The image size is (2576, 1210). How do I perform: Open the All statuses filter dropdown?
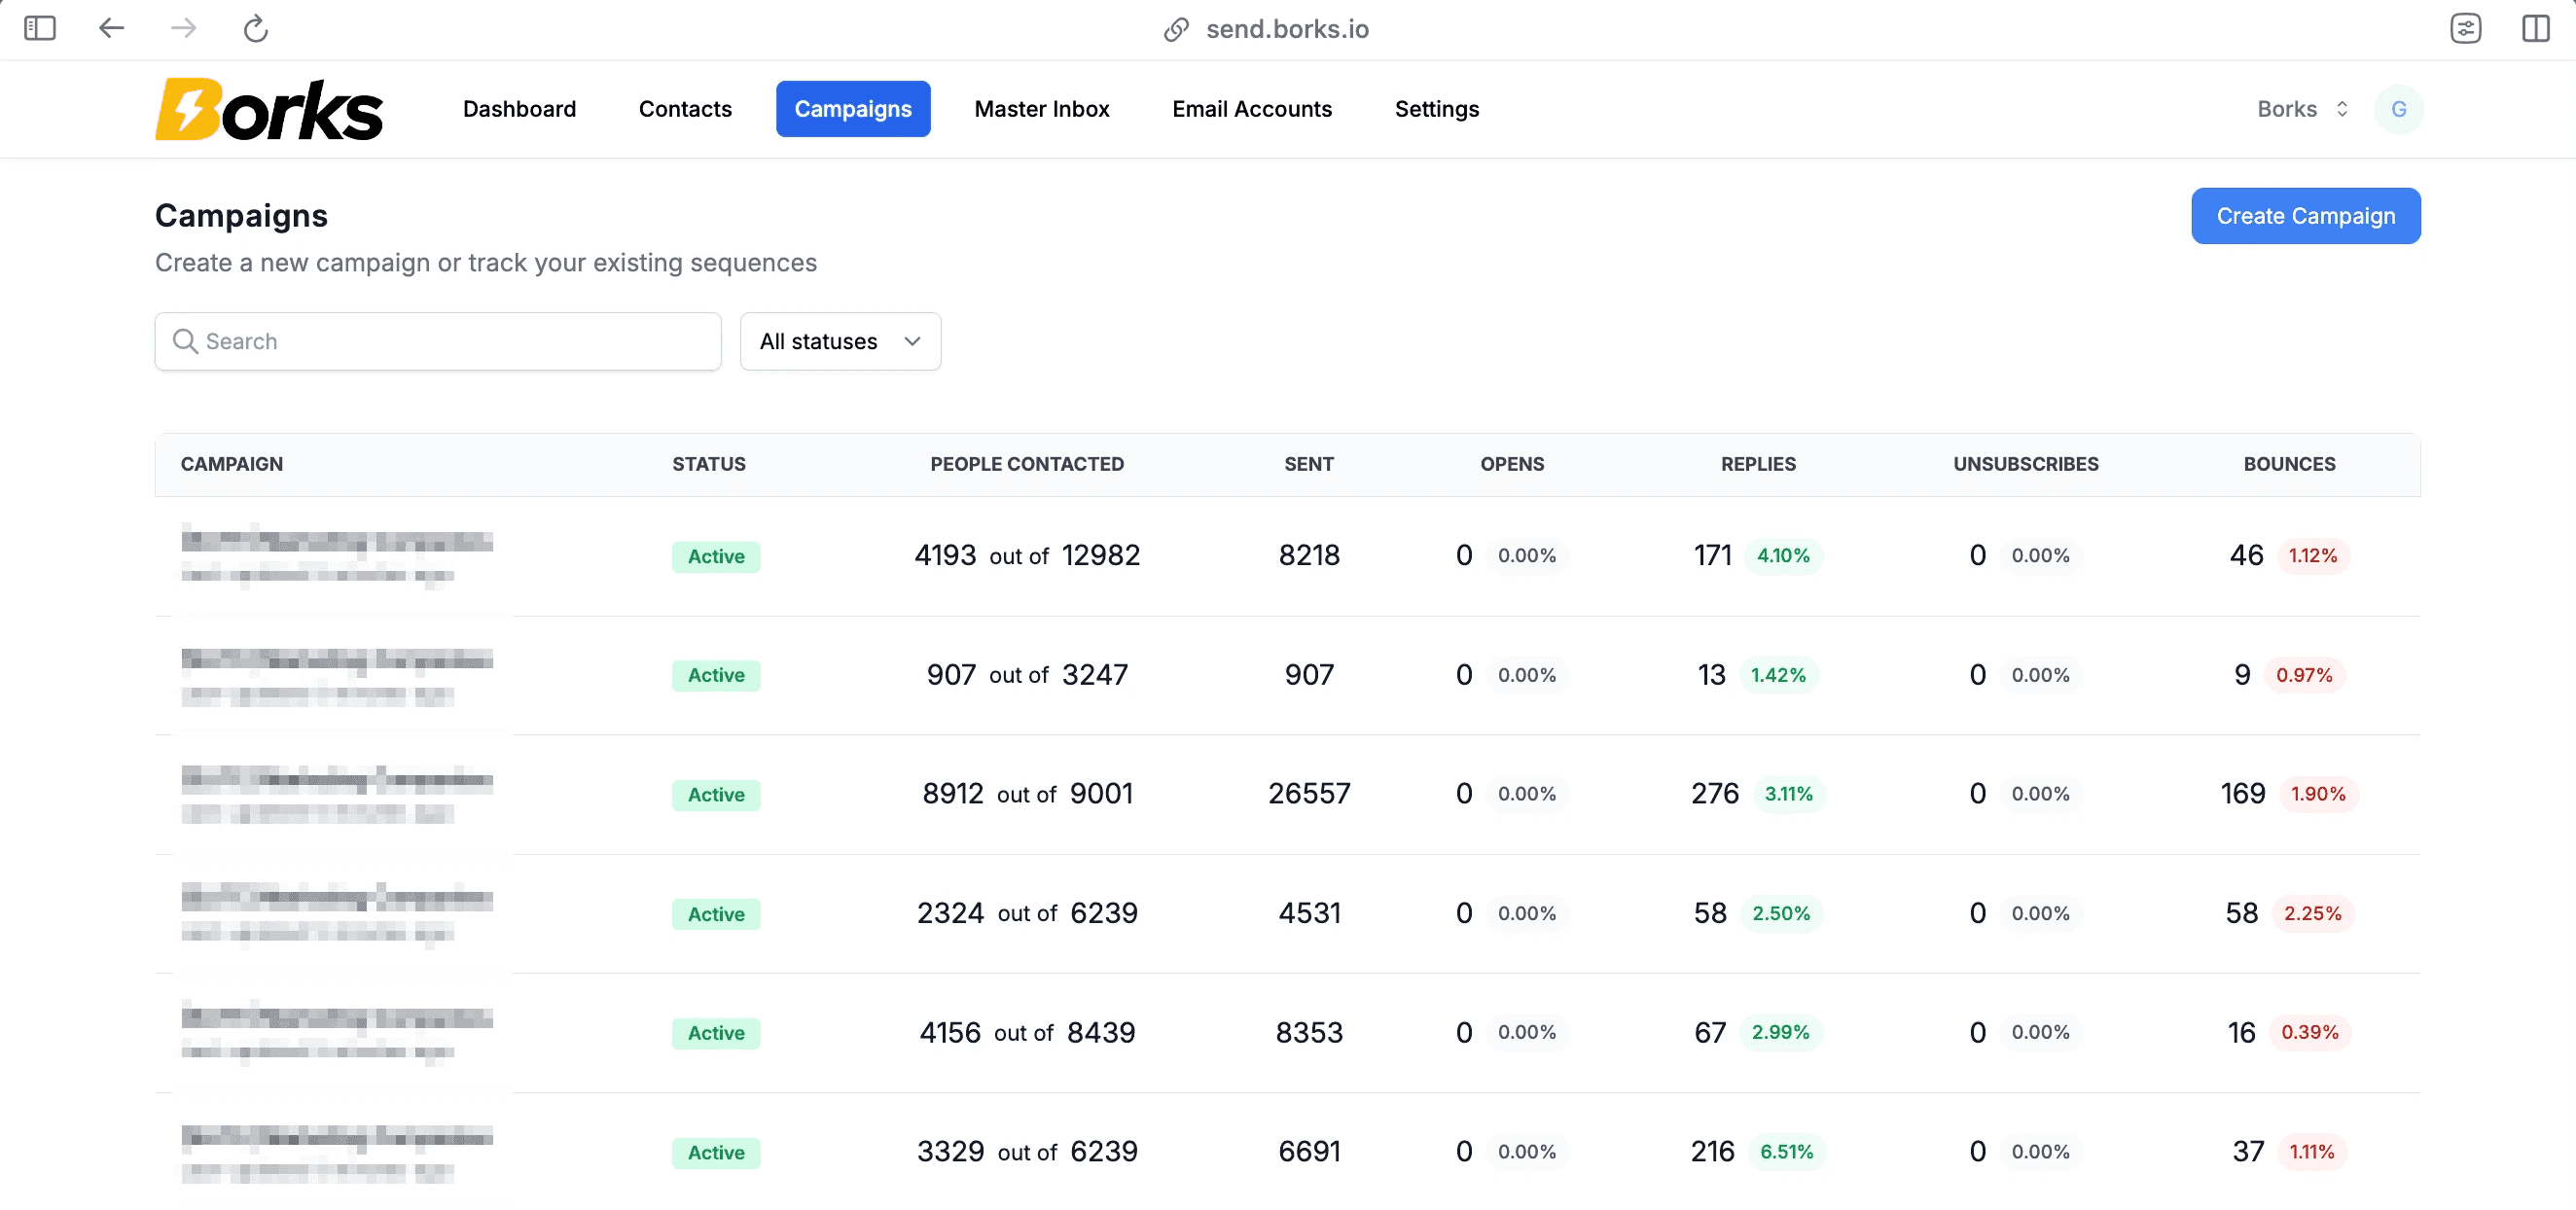point(839,341)
